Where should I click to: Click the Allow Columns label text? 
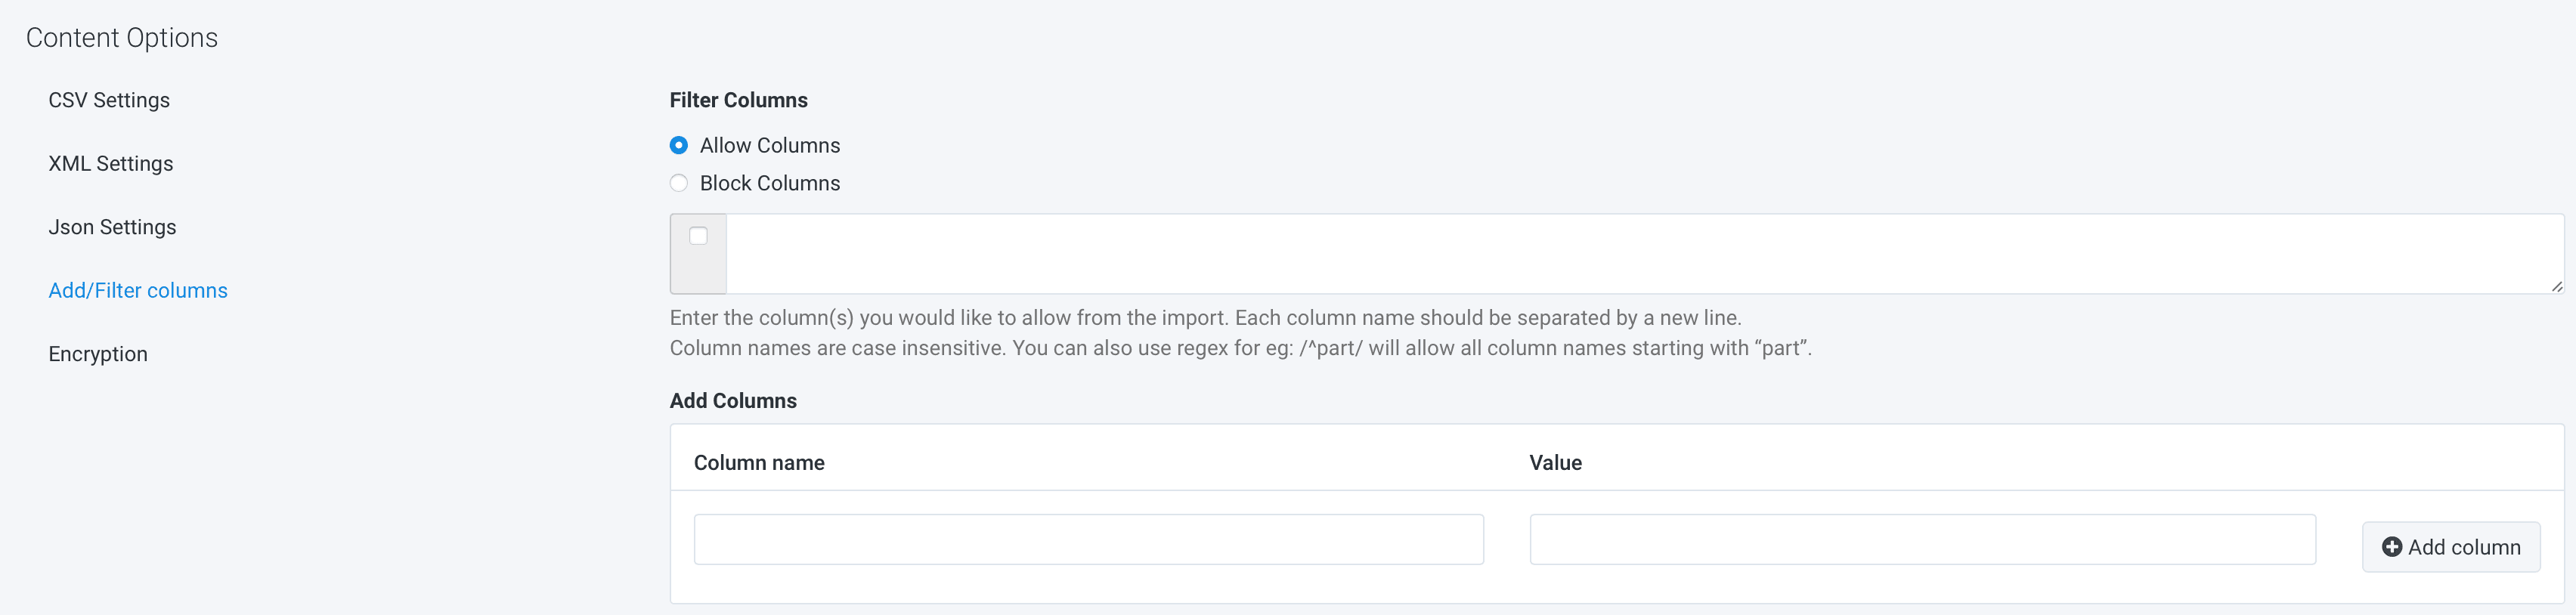[x=769, y=146]
